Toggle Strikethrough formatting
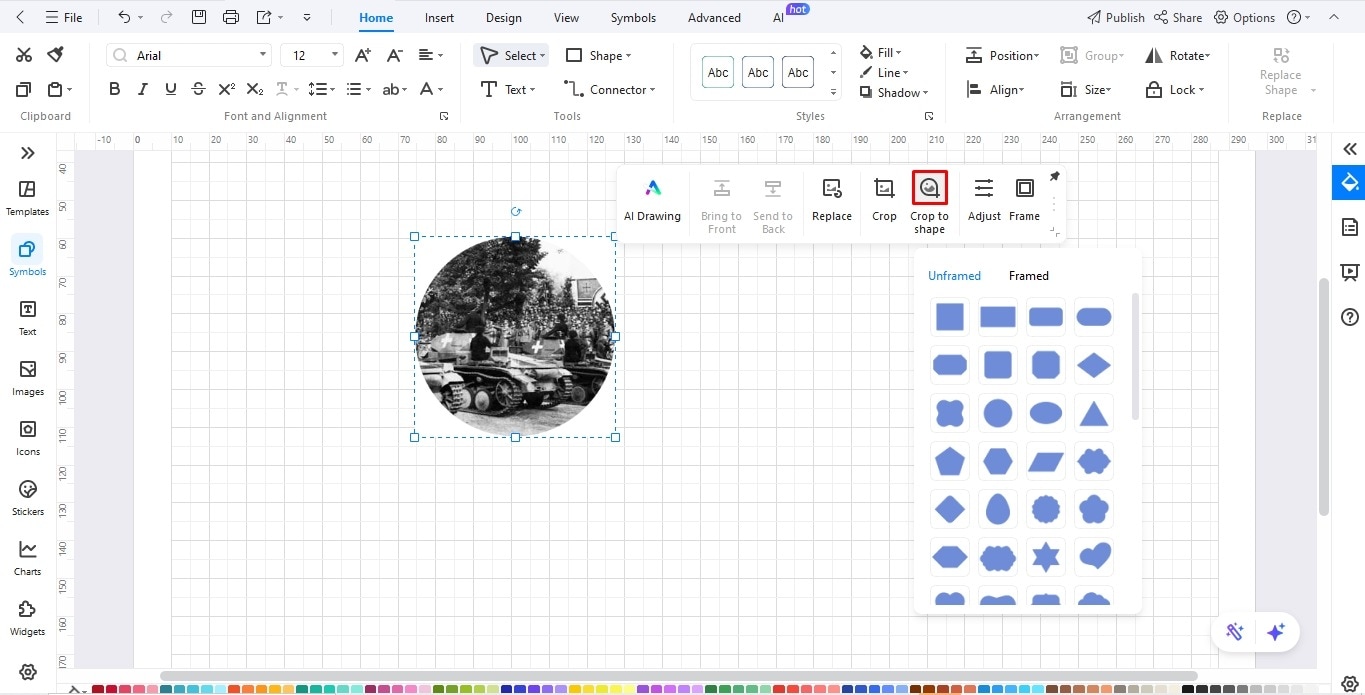Image resolution: width=1365 pixels, height=695 pixels. [x=199, y=89]
